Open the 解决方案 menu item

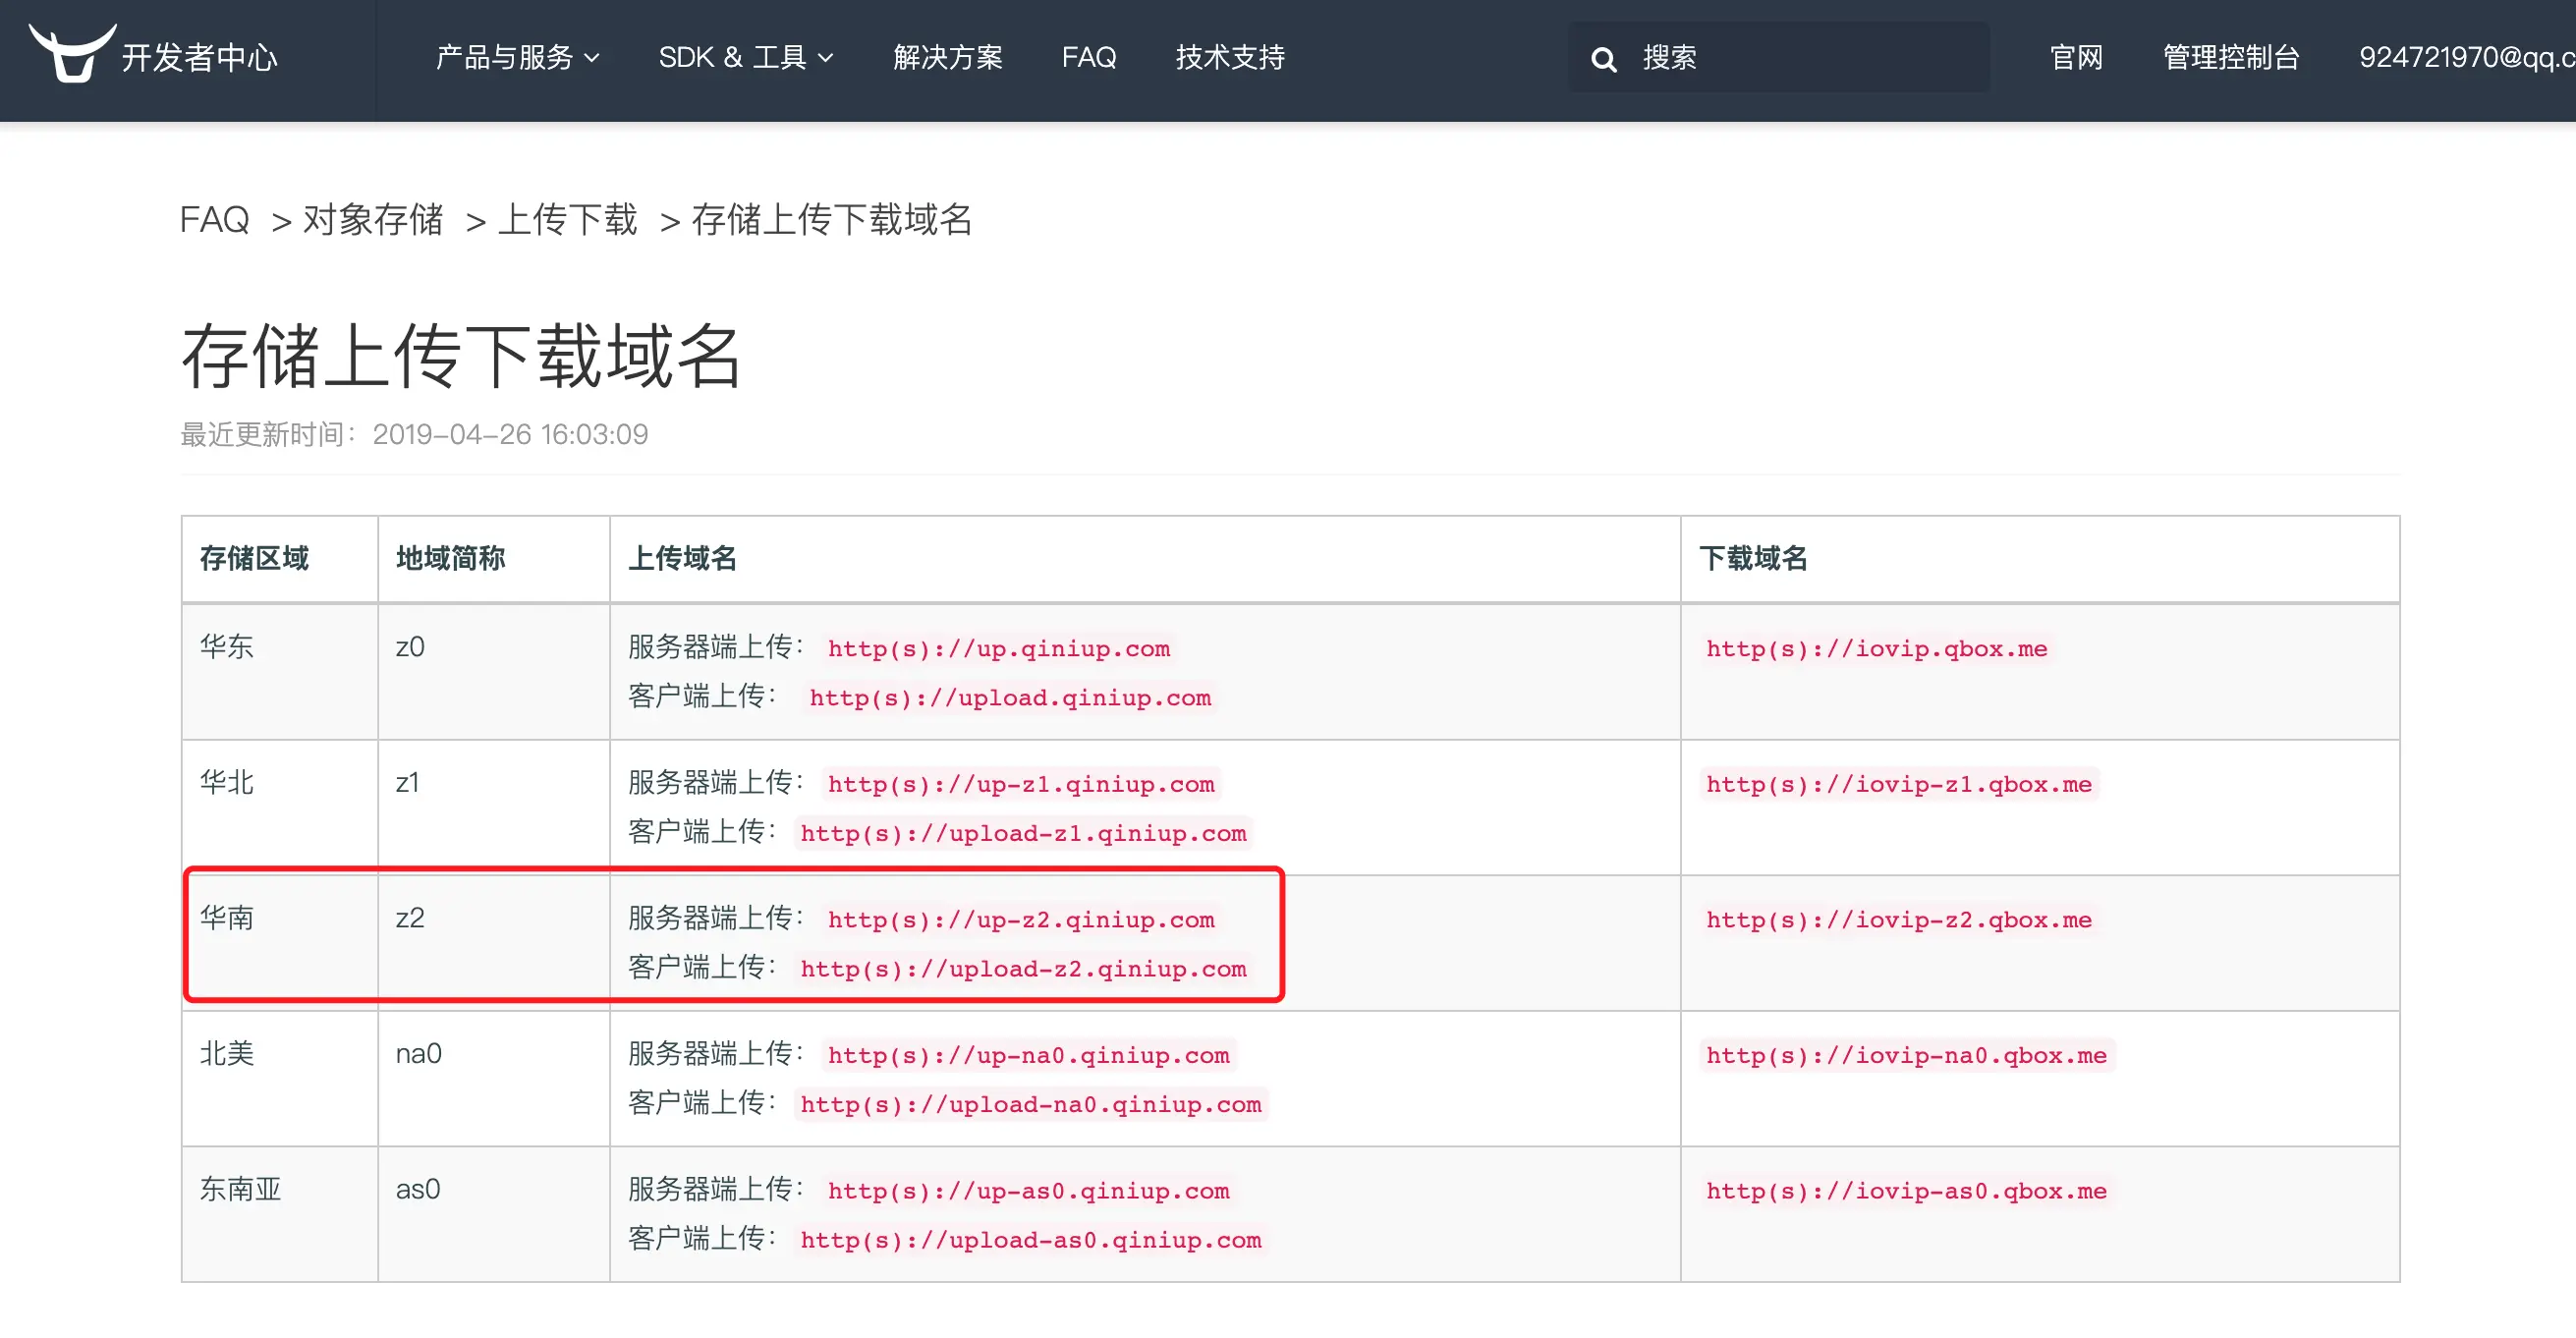(x=947, y=58)
